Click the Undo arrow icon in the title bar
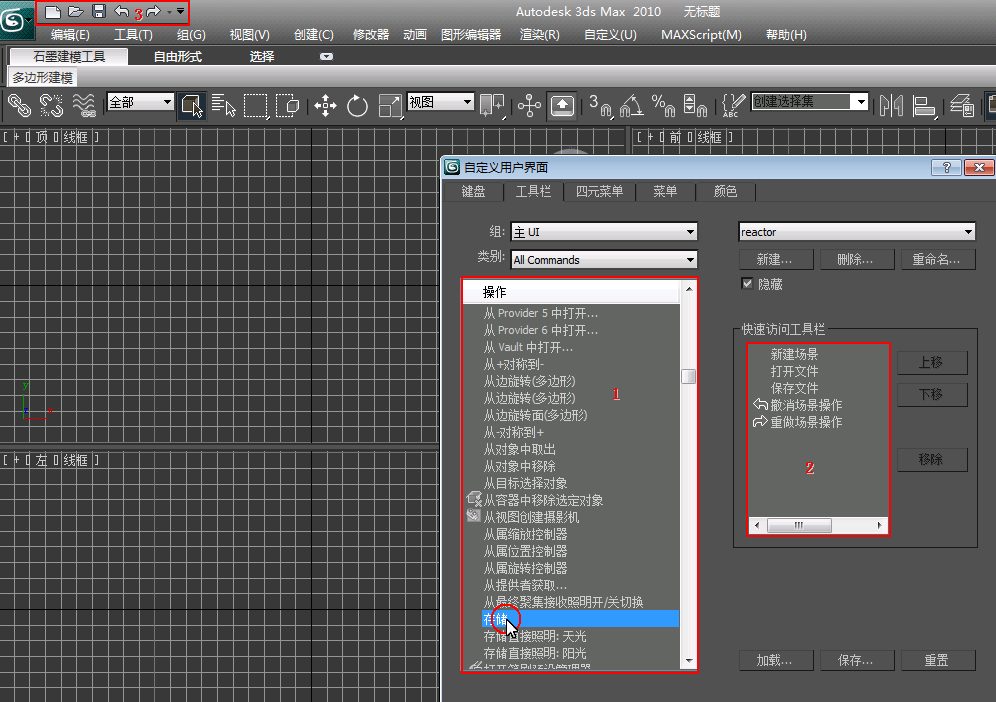 tap(121, 11)
